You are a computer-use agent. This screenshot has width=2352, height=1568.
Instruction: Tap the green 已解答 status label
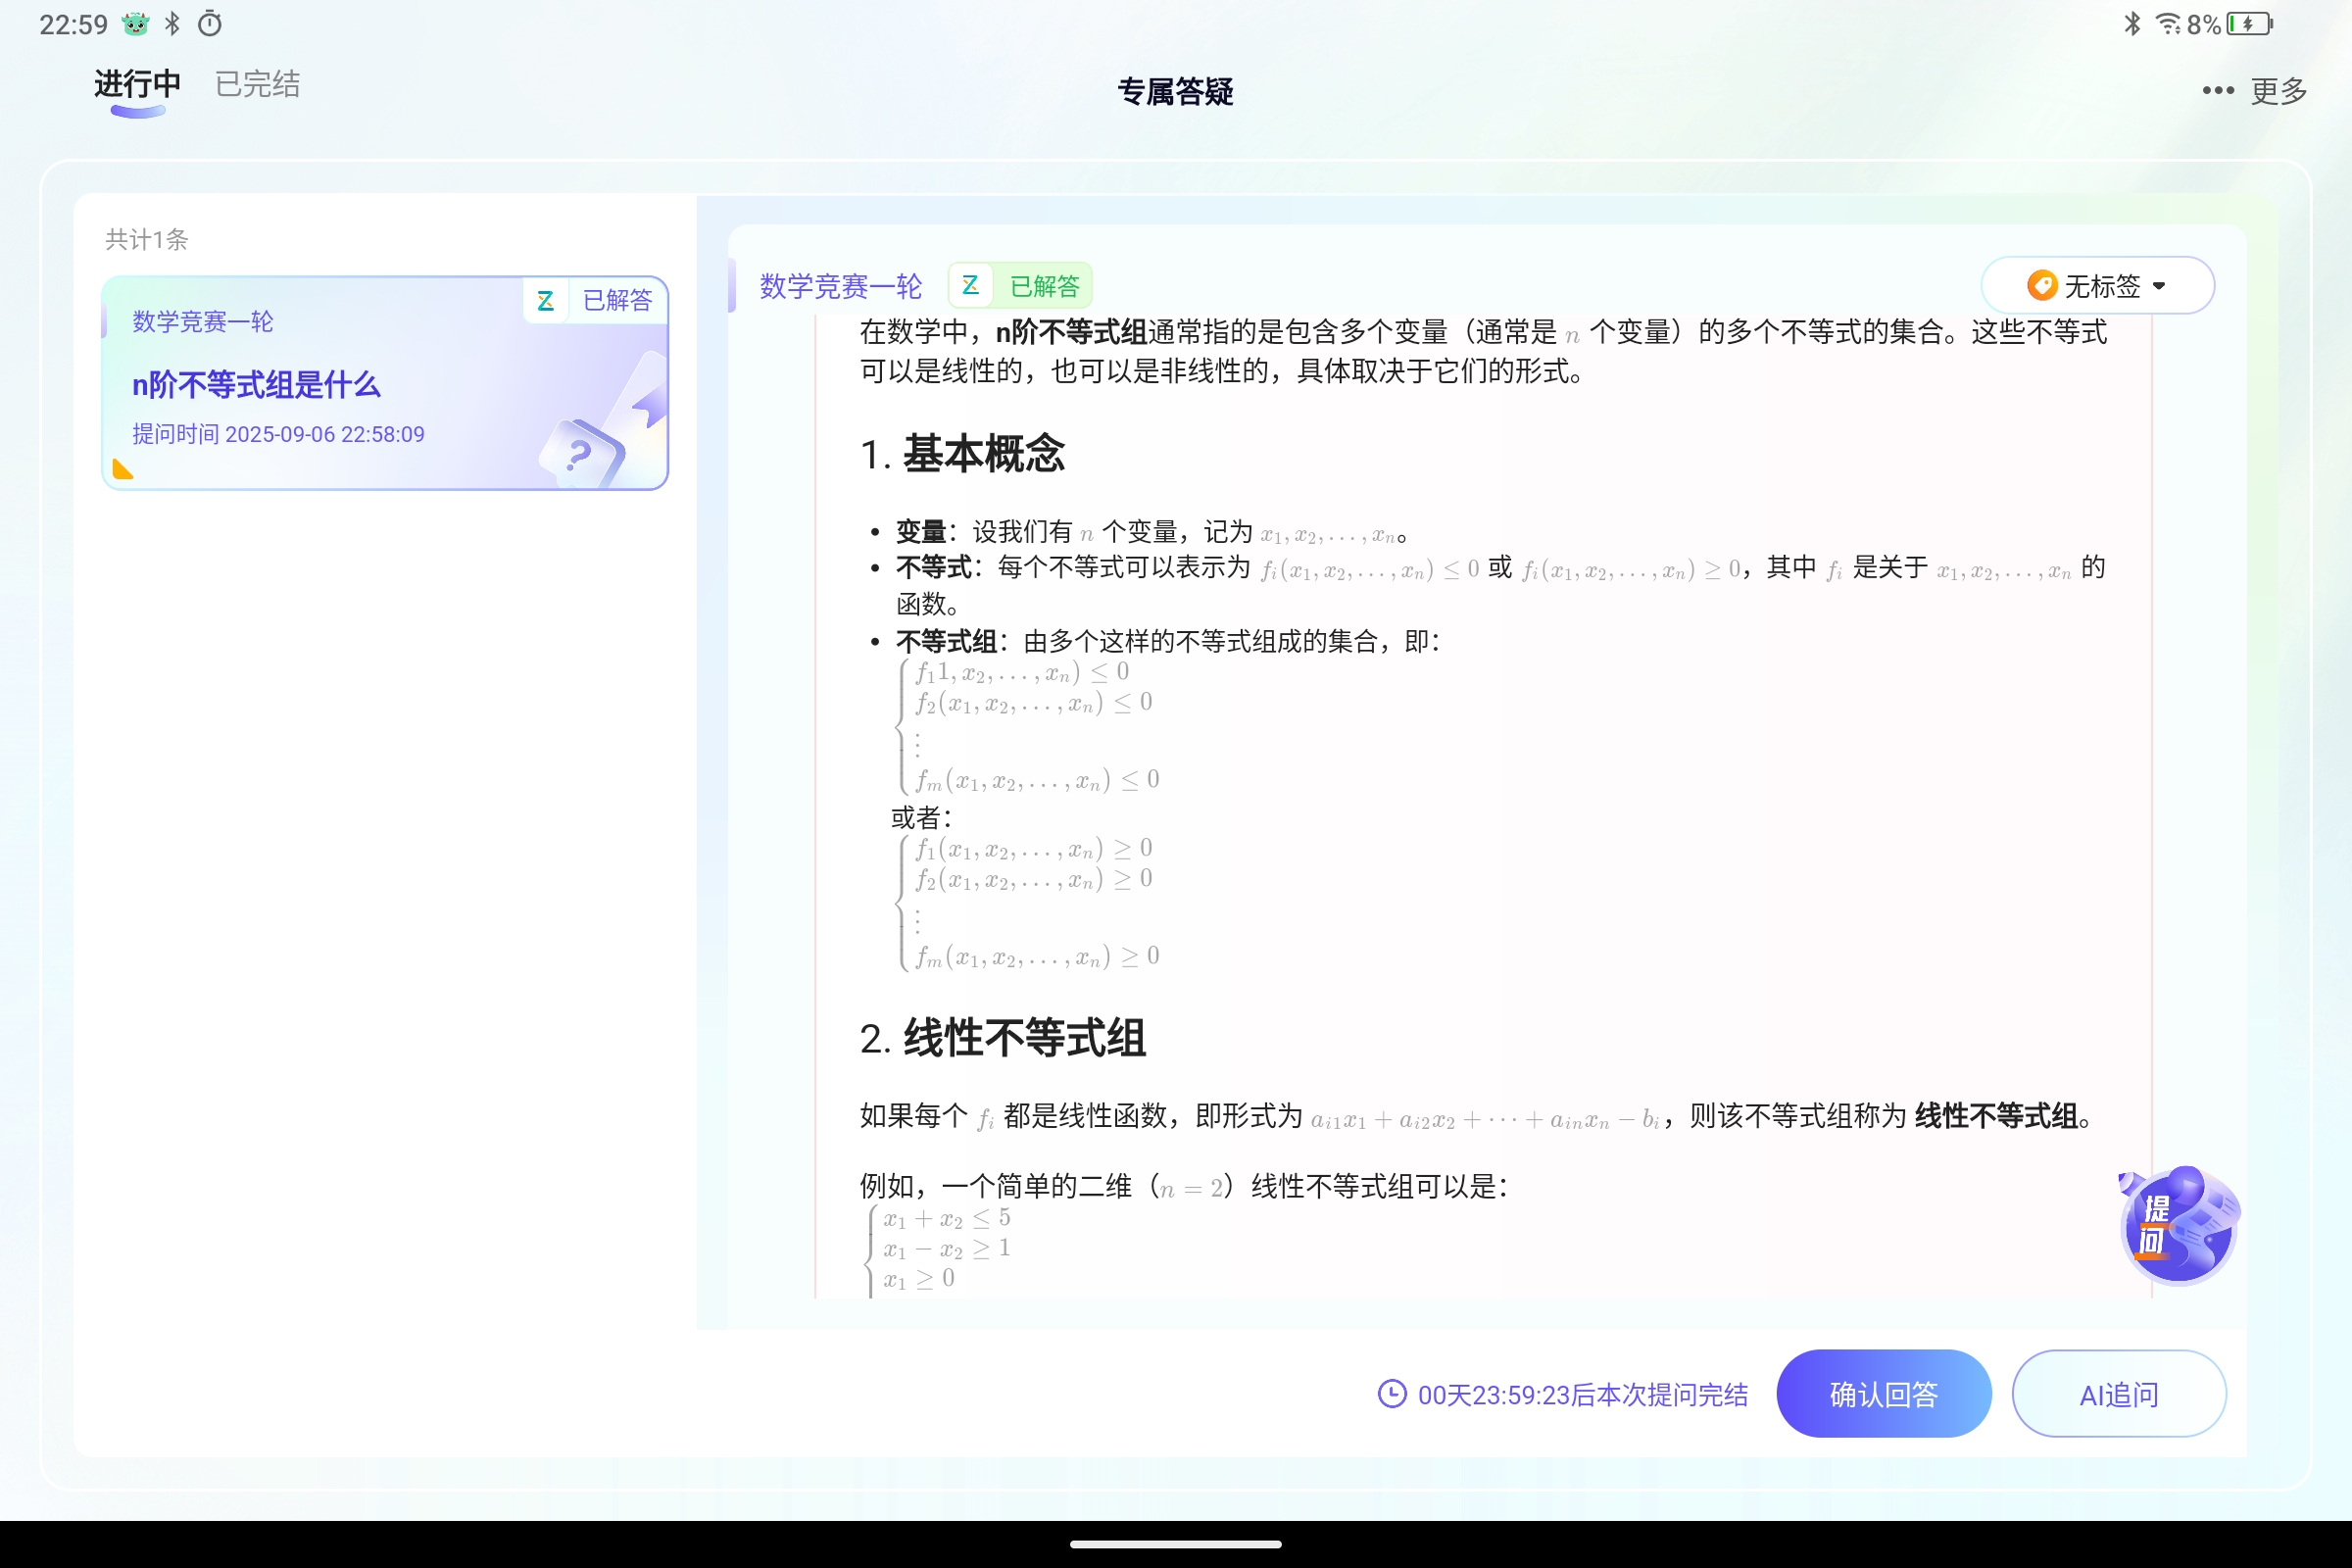(1044, 286)
